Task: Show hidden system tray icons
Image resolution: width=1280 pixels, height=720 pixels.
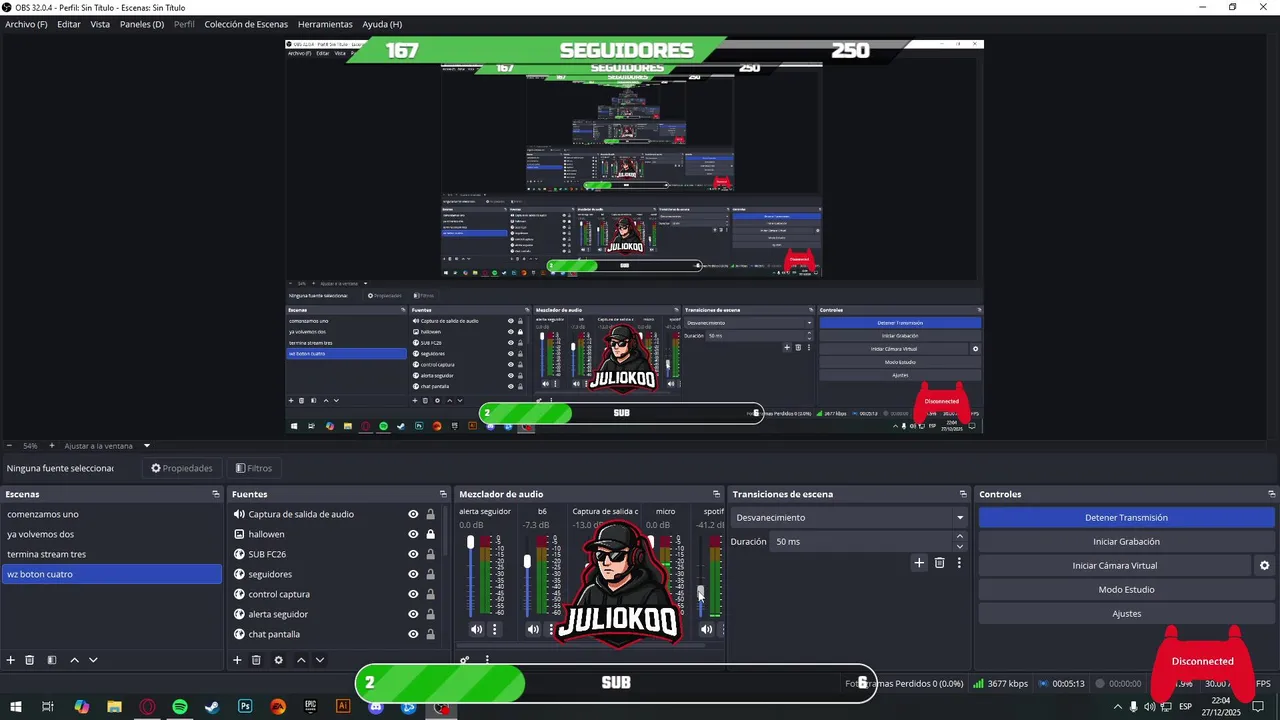Action: click(x=1117, y=707)
